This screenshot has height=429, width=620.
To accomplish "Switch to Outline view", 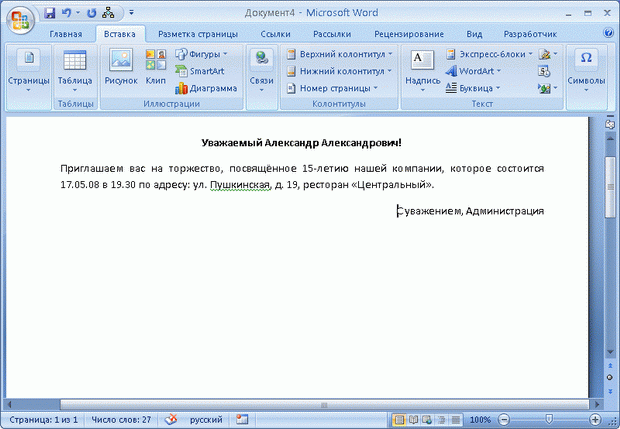I will click(x=441, y=420).
